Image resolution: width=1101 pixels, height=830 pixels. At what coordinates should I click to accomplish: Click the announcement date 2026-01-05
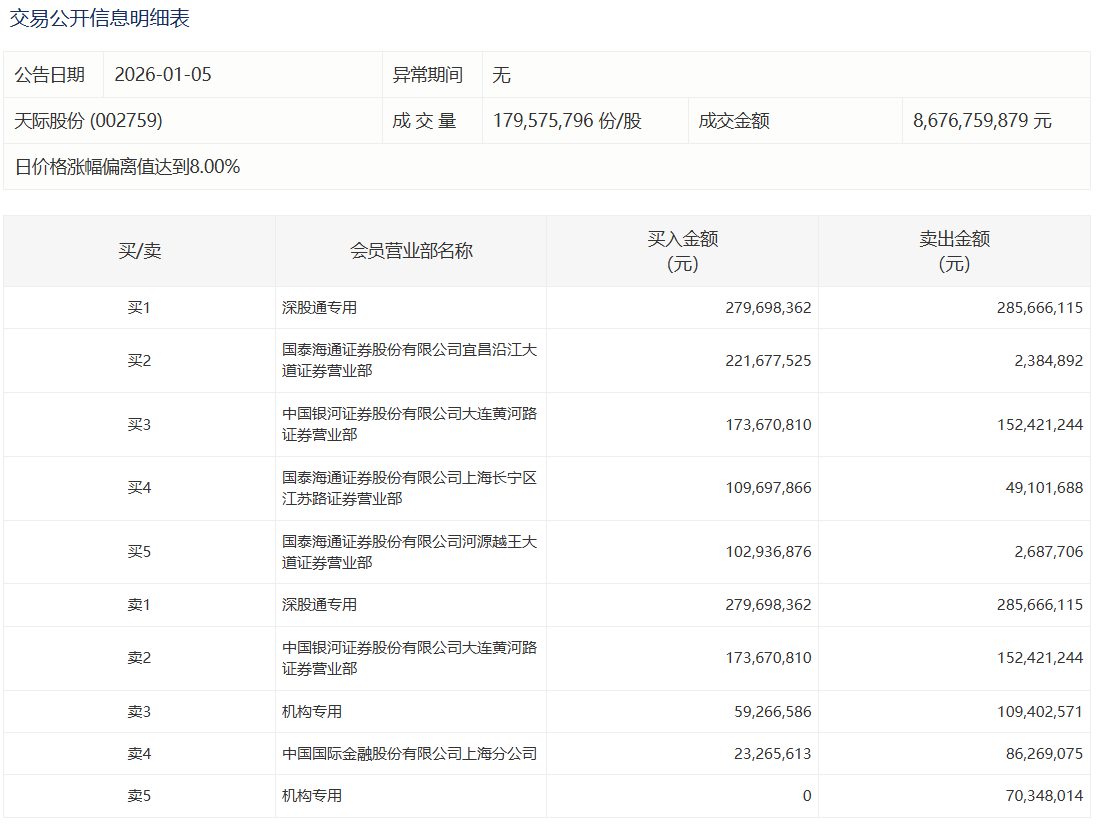tap(163, 75)
